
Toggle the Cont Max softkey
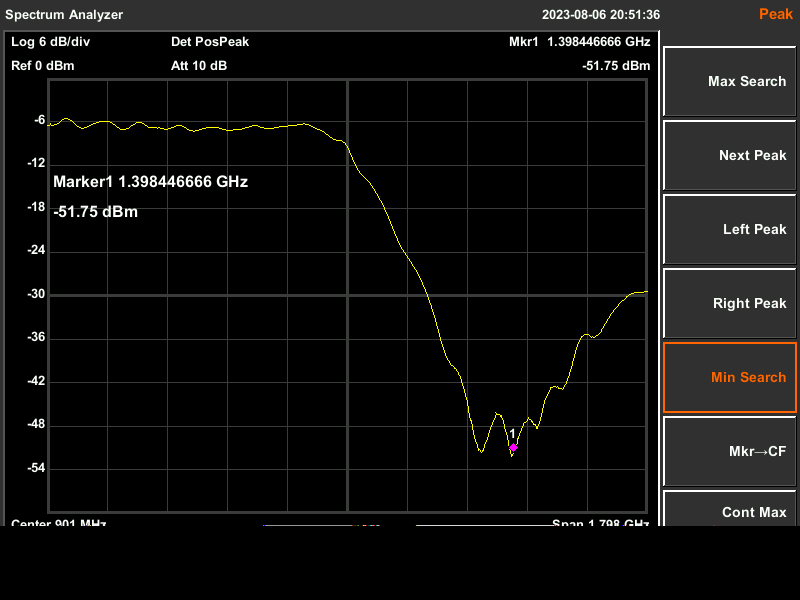click(x=730, y=508)
